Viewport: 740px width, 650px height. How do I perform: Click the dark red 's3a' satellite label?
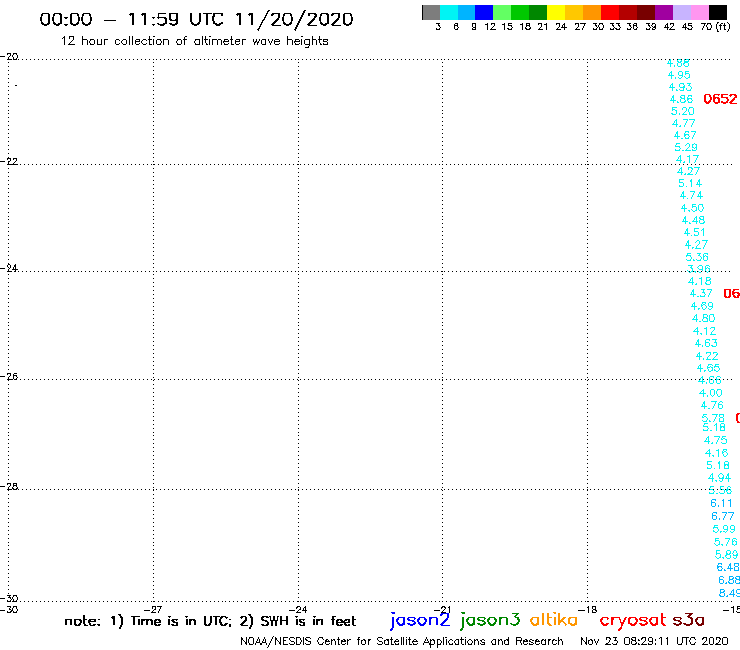coord(689,620)
